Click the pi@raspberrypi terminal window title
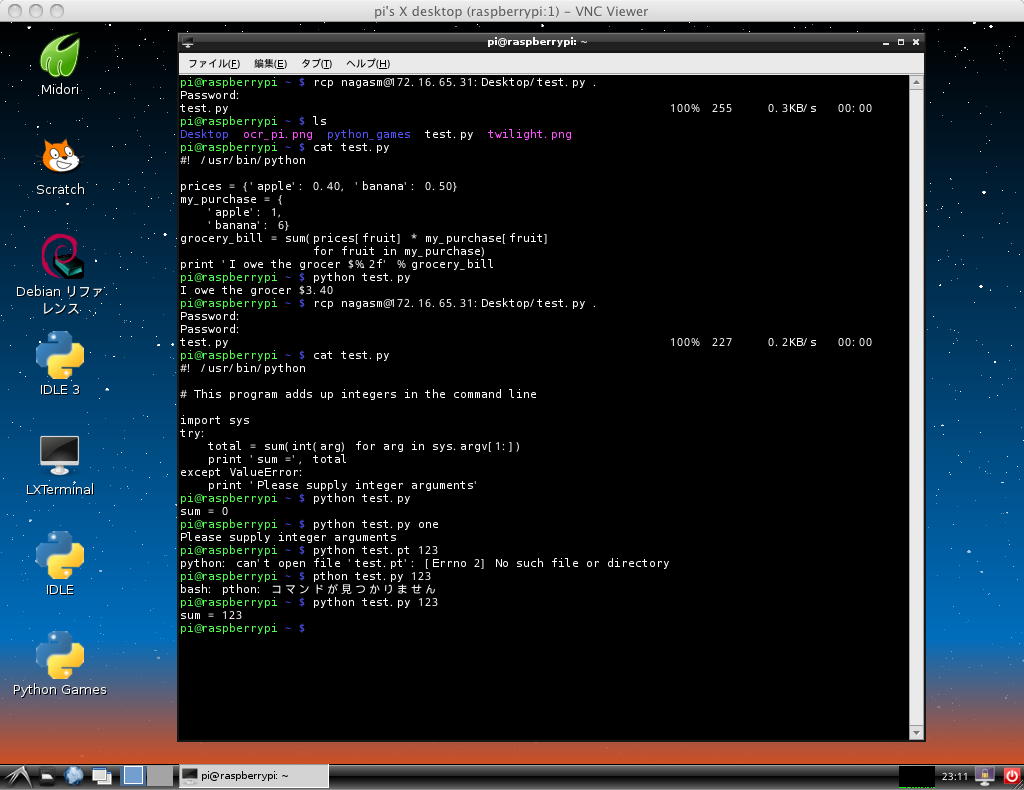 pyautogui.click(x=537, y=42)
